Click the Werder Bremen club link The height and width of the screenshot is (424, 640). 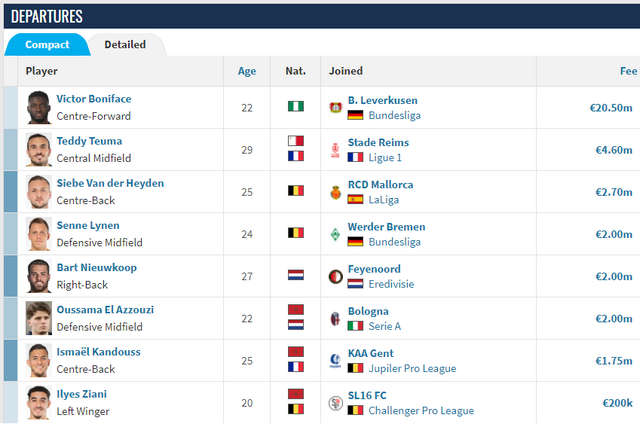[387, 227]
